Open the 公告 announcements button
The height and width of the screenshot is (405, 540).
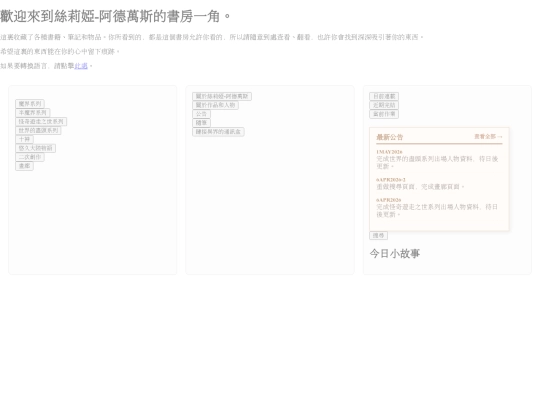[x=201, y=114]
